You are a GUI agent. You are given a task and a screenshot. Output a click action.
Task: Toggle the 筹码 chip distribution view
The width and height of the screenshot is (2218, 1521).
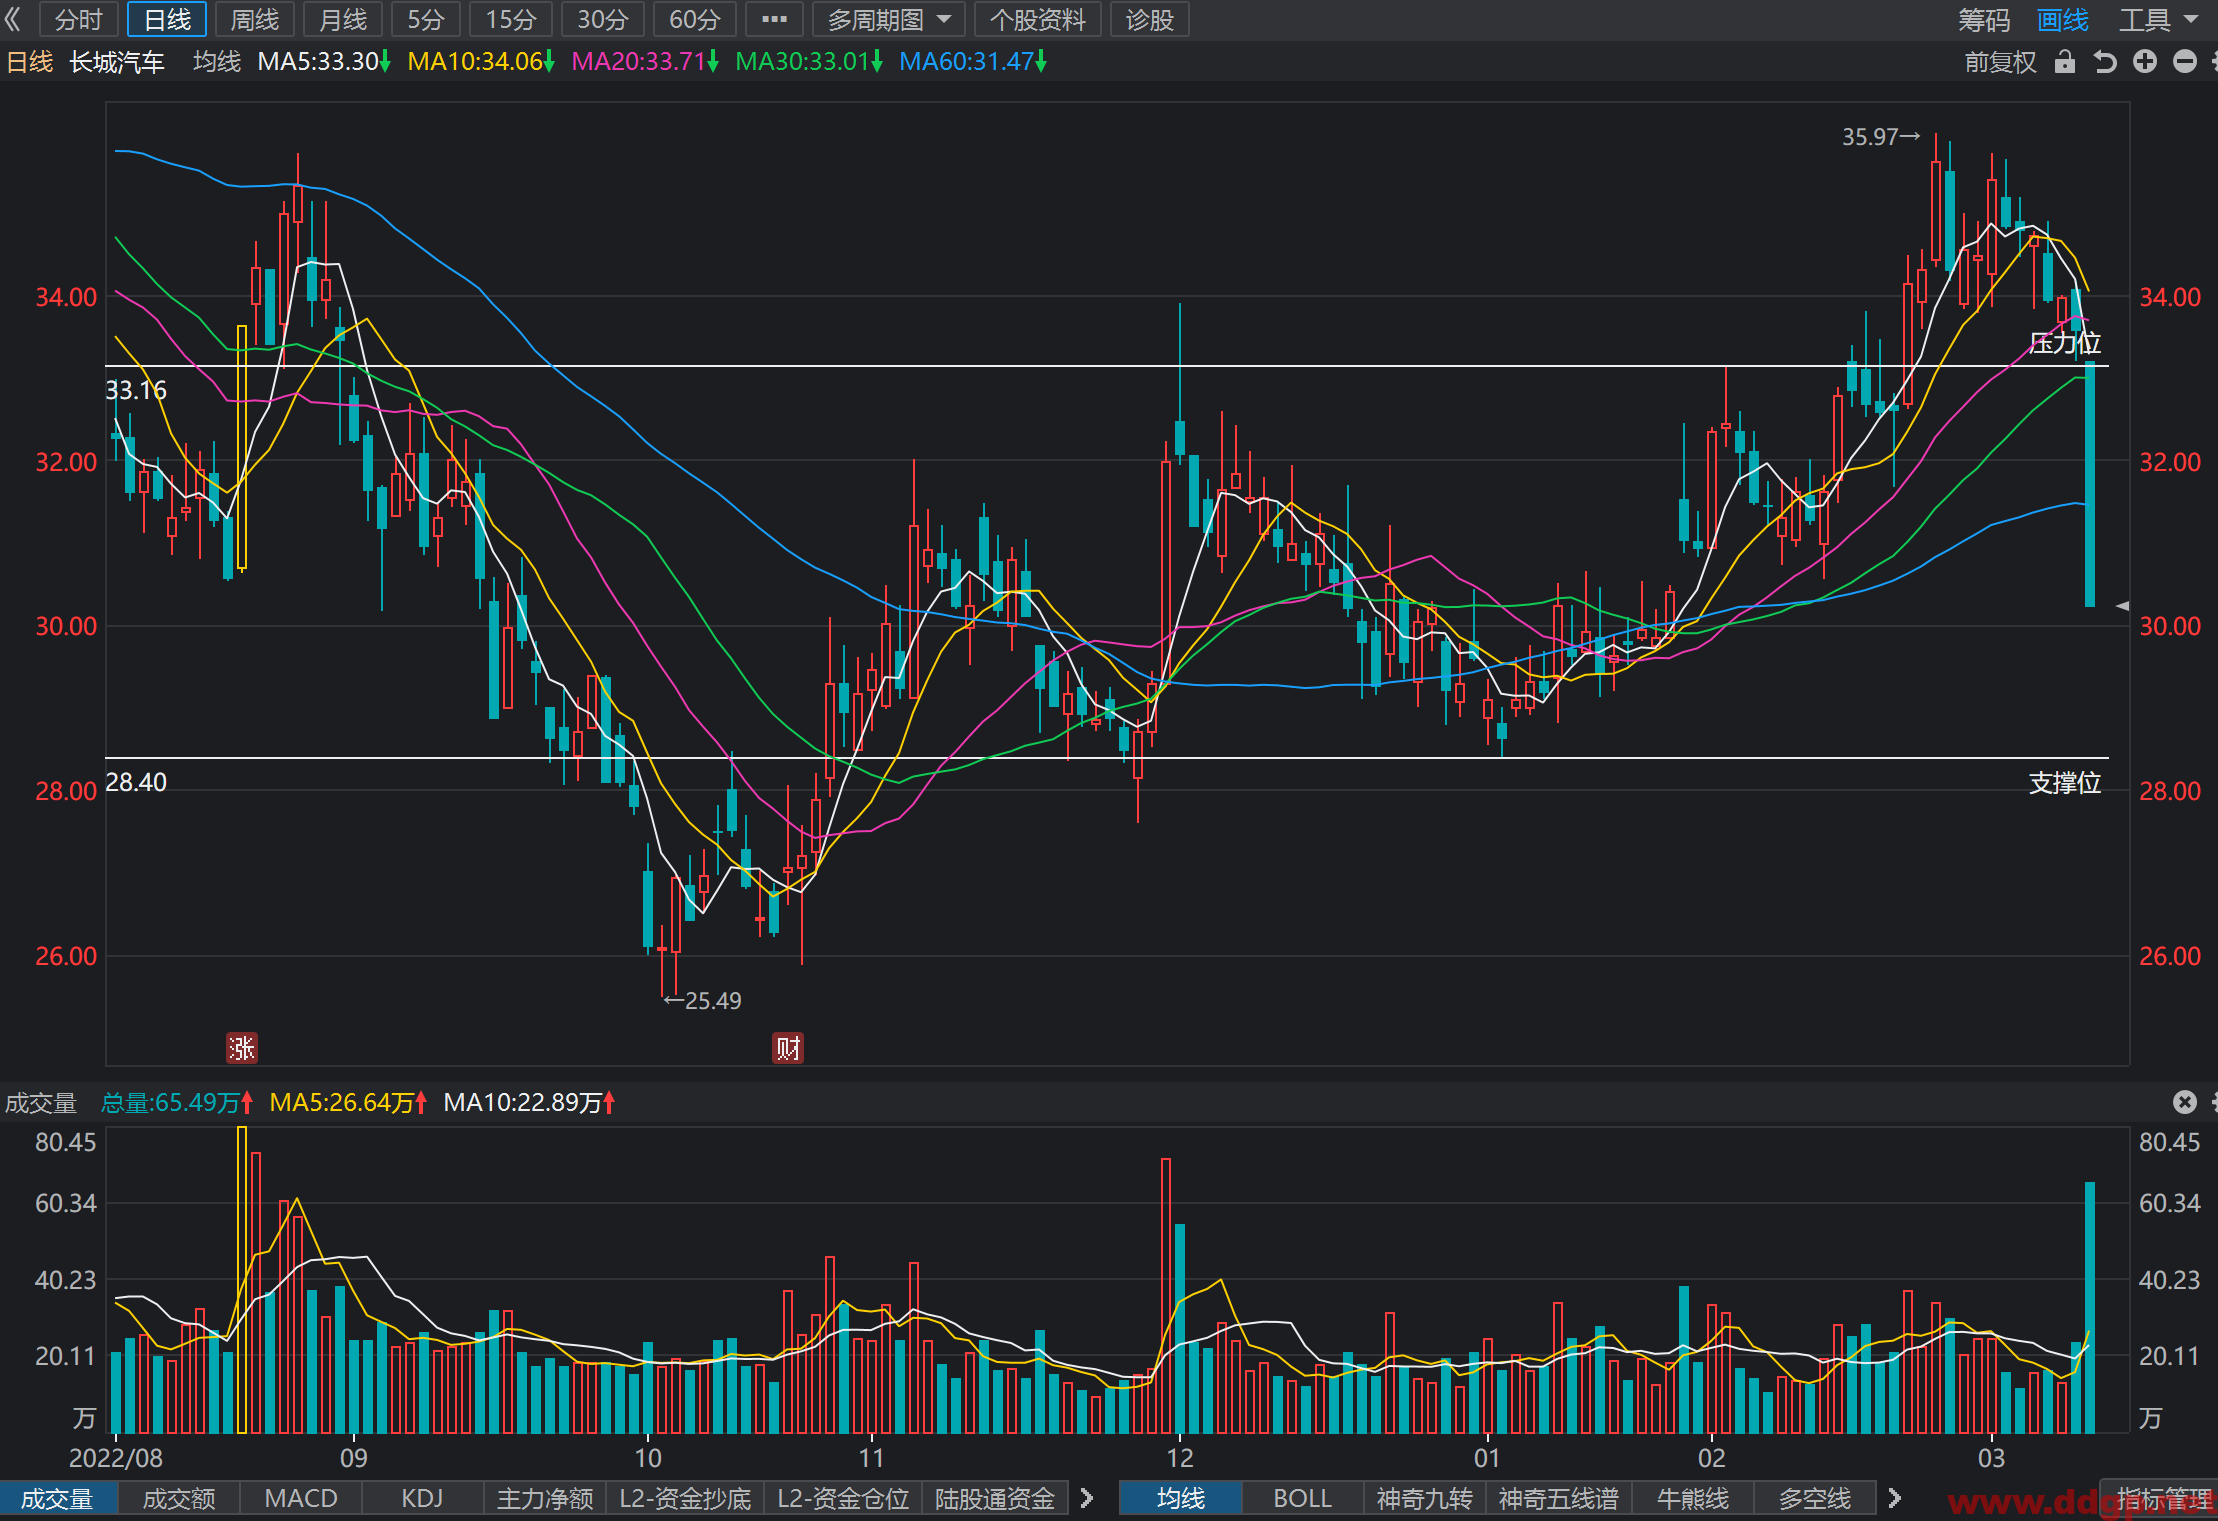[x=1984, y=20]
